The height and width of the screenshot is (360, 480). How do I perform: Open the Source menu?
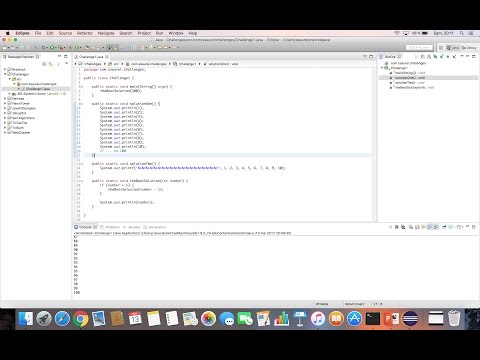65,33
